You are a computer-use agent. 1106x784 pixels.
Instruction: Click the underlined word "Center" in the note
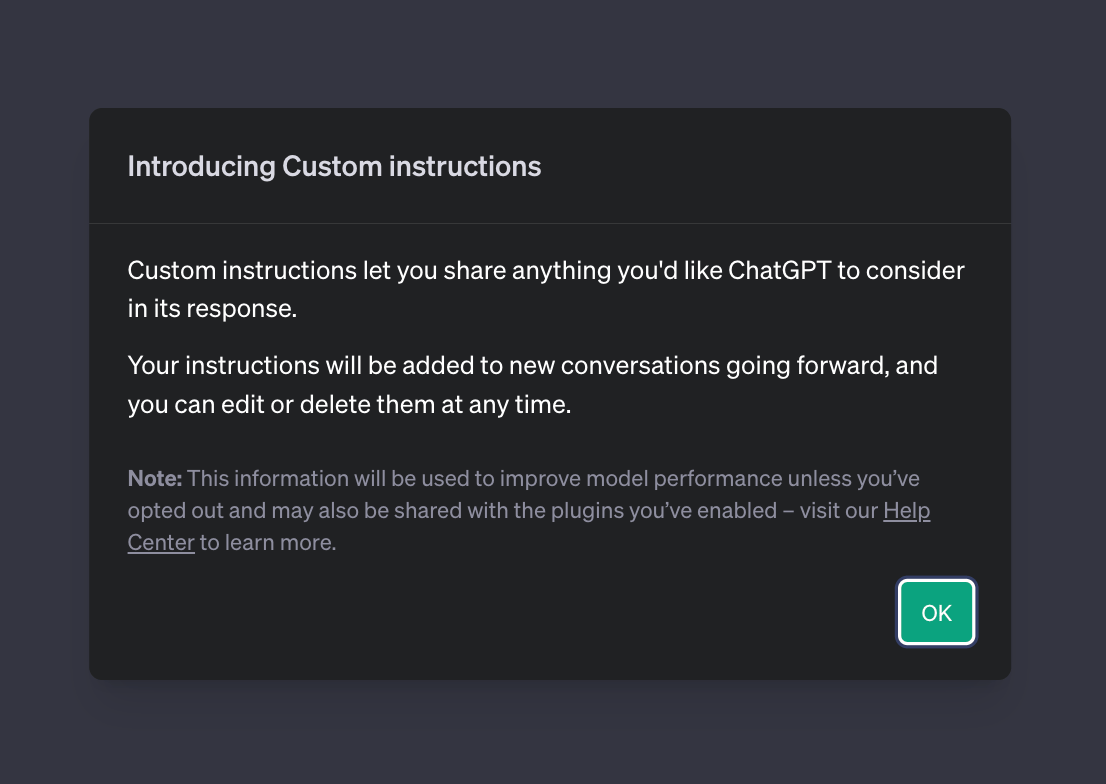[161, 543]
